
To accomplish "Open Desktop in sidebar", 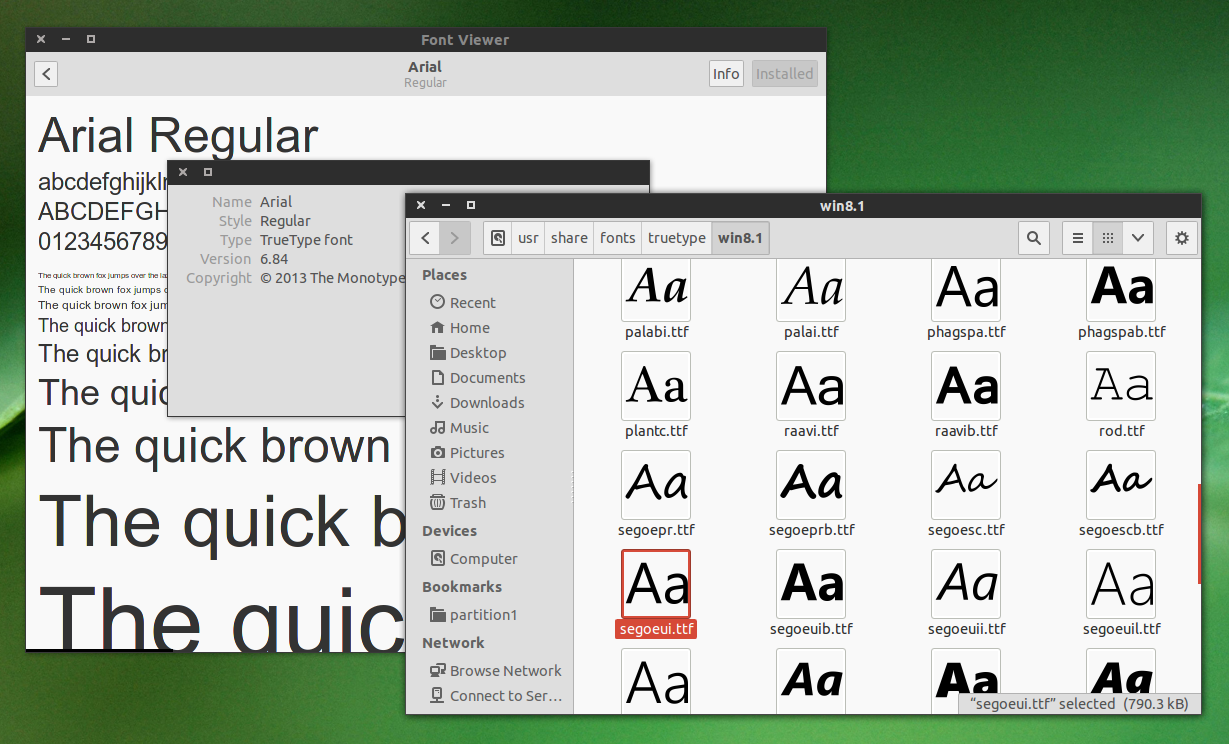I will 468,352.
